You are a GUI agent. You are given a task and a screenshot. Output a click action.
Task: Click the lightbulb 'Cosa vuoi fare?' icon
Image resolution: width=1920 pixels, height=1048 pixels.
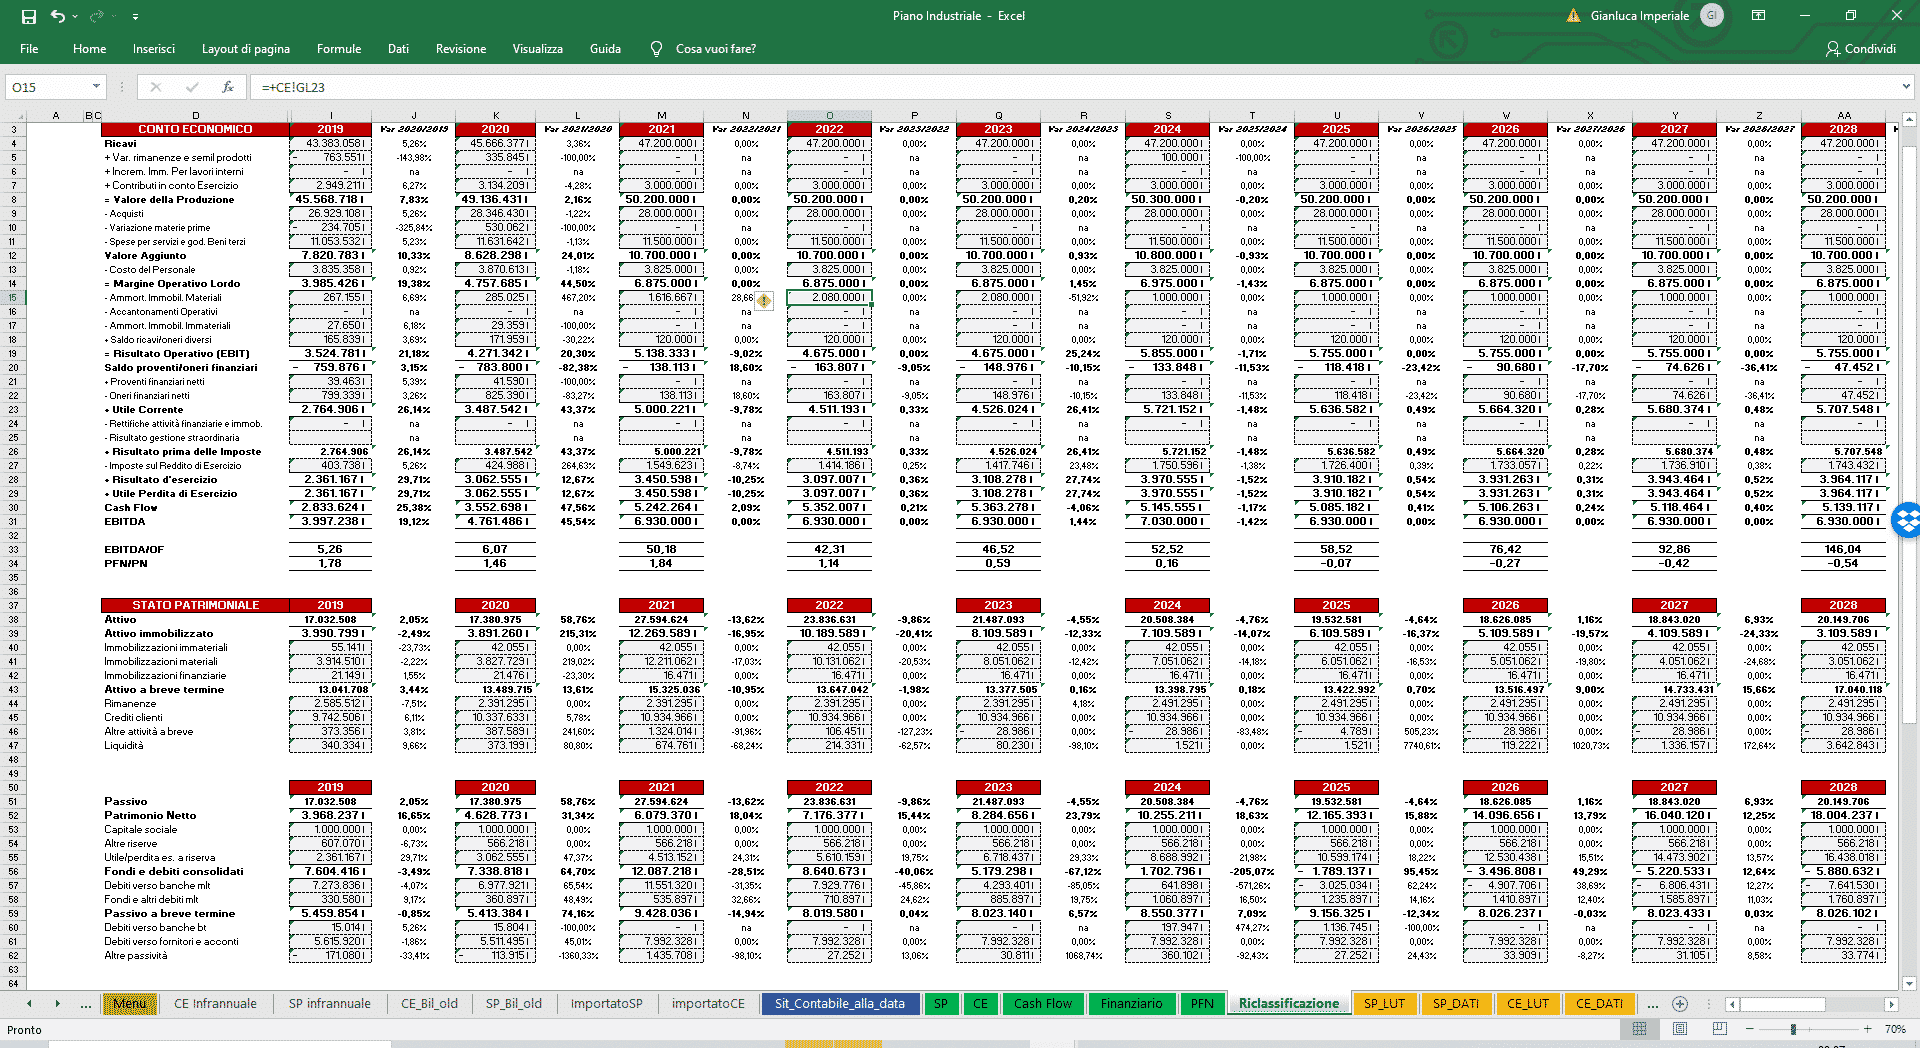[656, 49]
